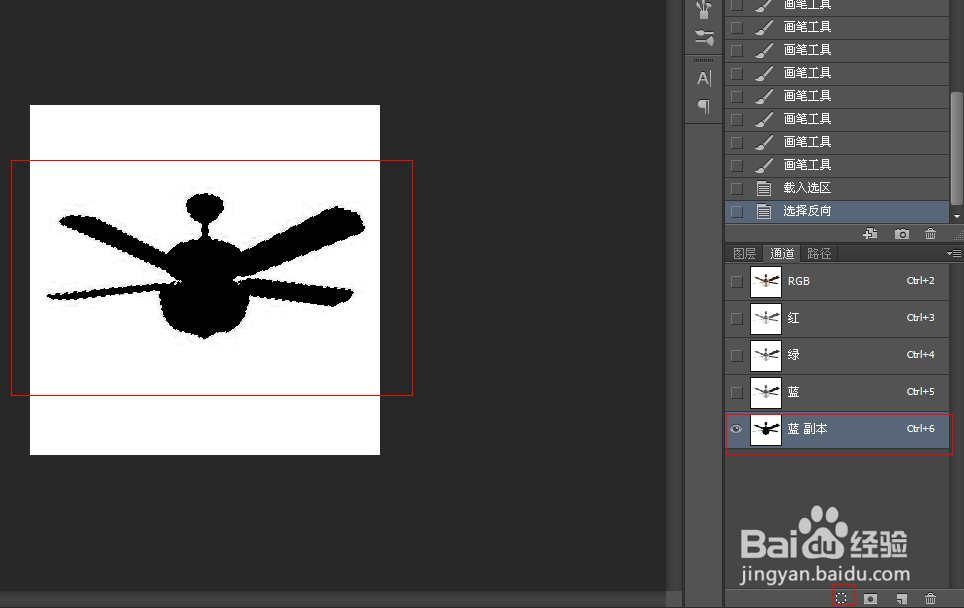The height and width of the screenshot is (608, 964).
Task: Click the History panel scroll-down arrow
Action: coord(957,216)
